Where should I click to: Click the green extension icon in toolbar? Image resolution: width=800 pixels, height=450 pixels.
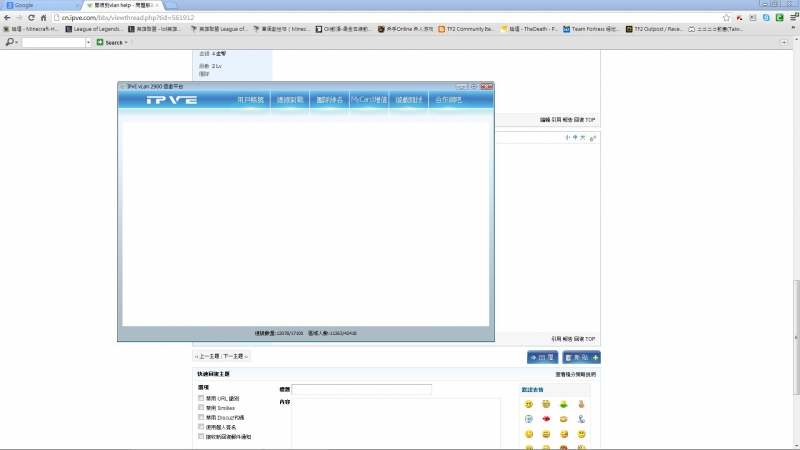point(780,17)
